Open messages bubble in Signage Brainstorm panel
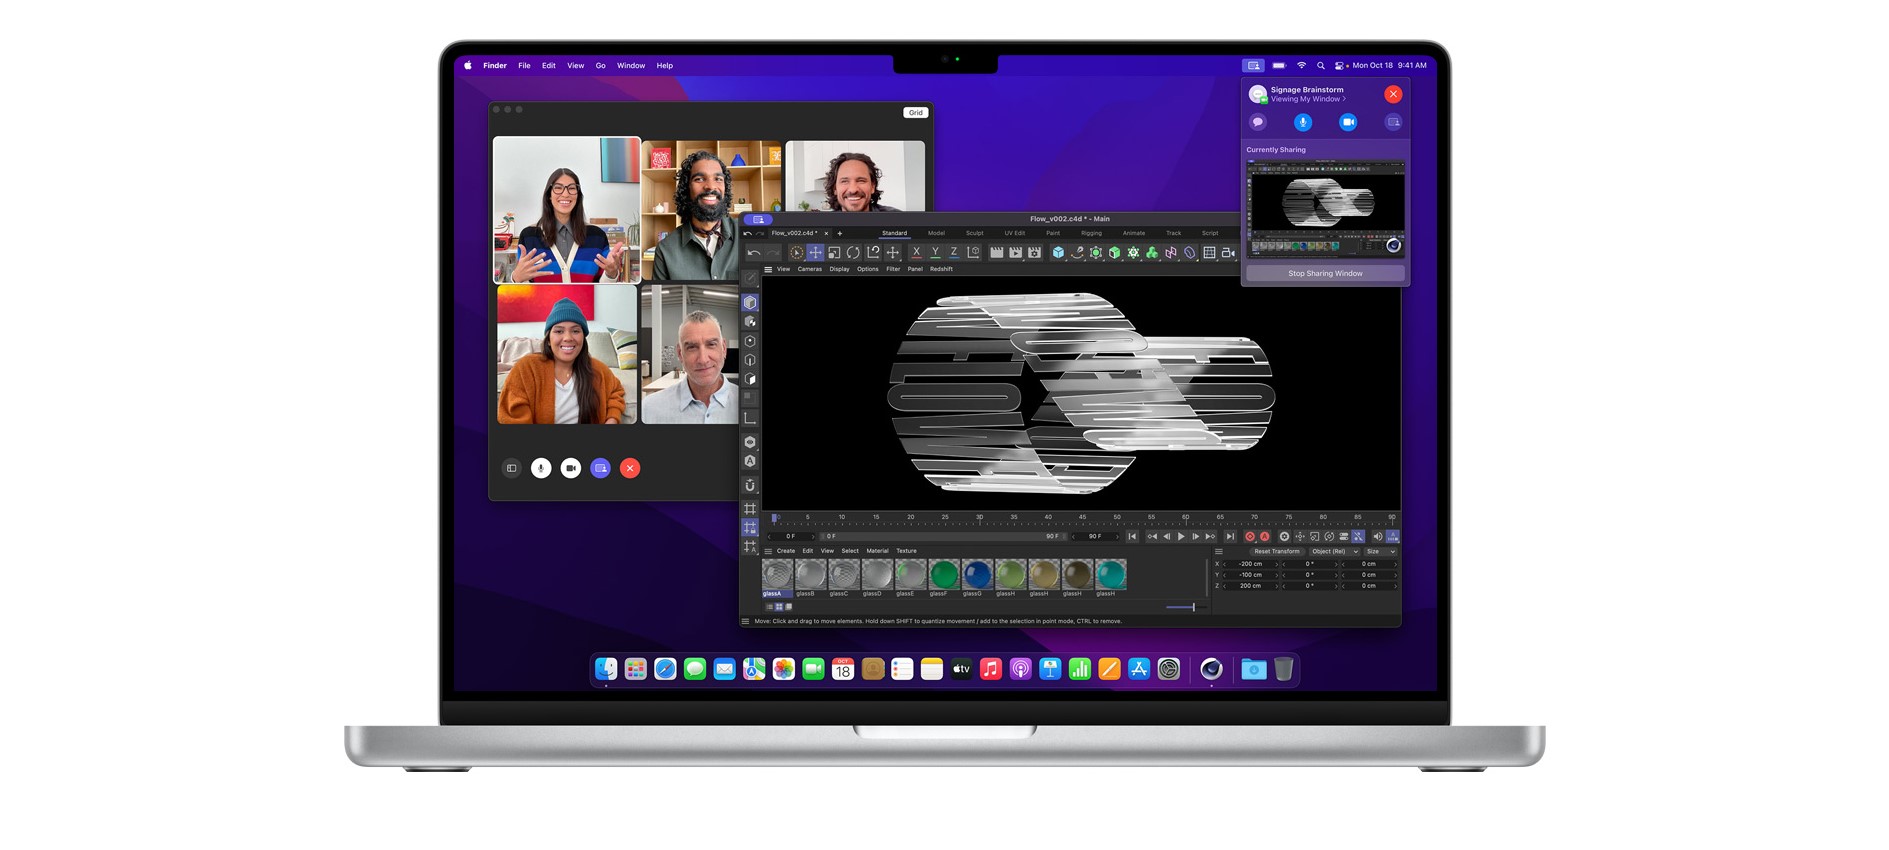The width and height of the screenshot is (1889, 850). 1258,122
